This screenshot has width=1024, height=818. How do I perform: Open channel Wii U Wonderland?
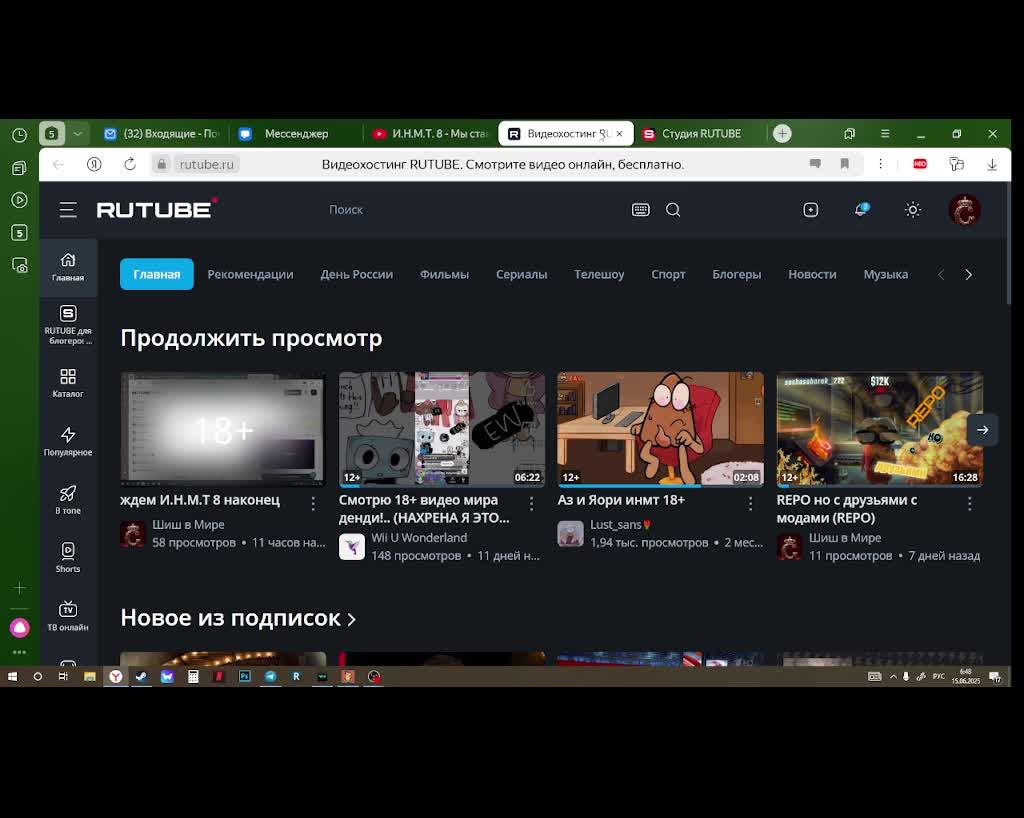coord(419,537)
